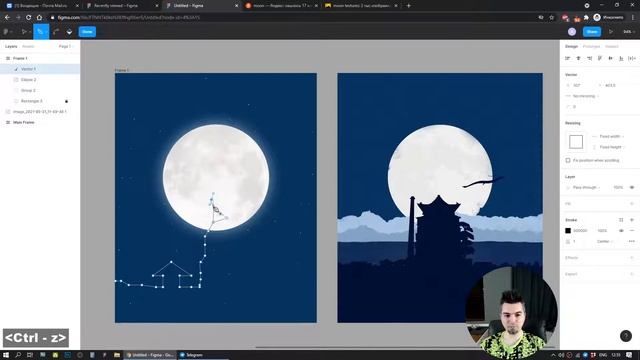Click the Y position field
This screenshot has height=360, width=640.
click(x=612, y=85)
